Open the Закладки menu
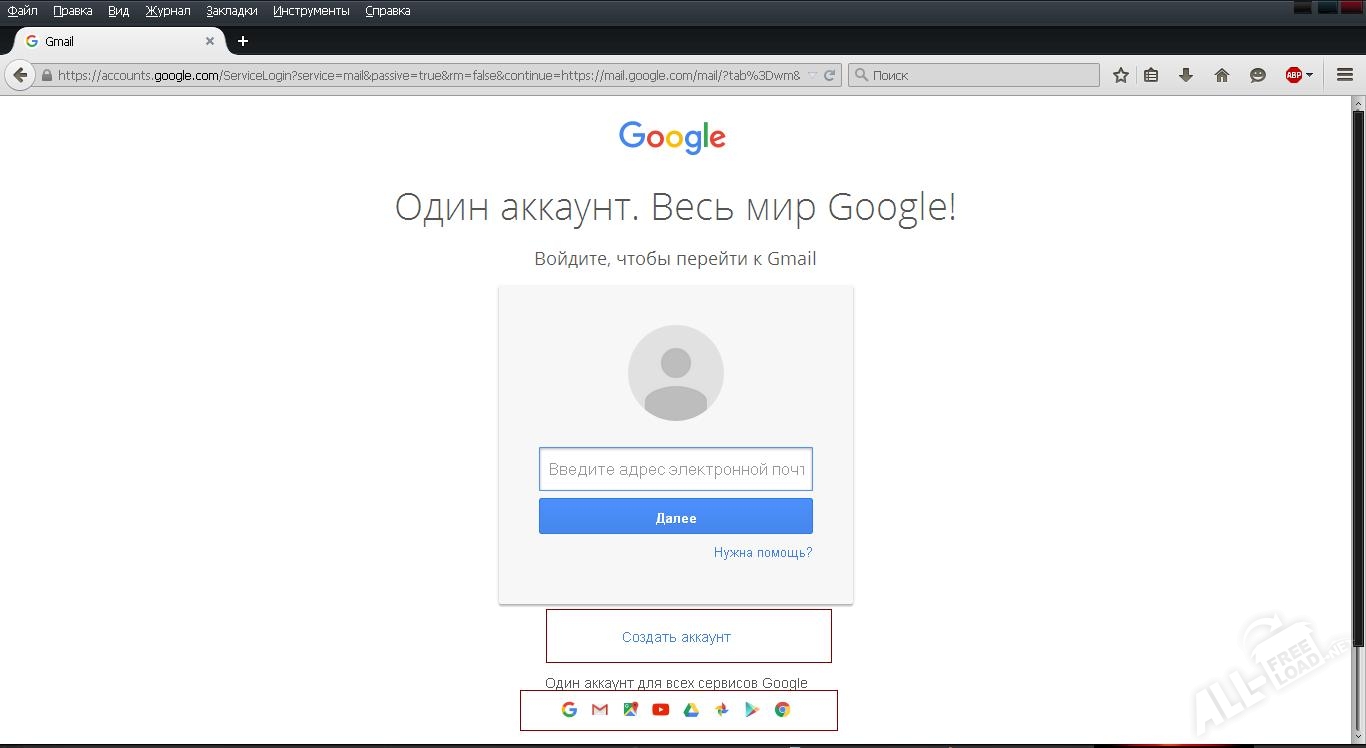This screenshot has width=1366, height=748. click(x=231, y=11)
